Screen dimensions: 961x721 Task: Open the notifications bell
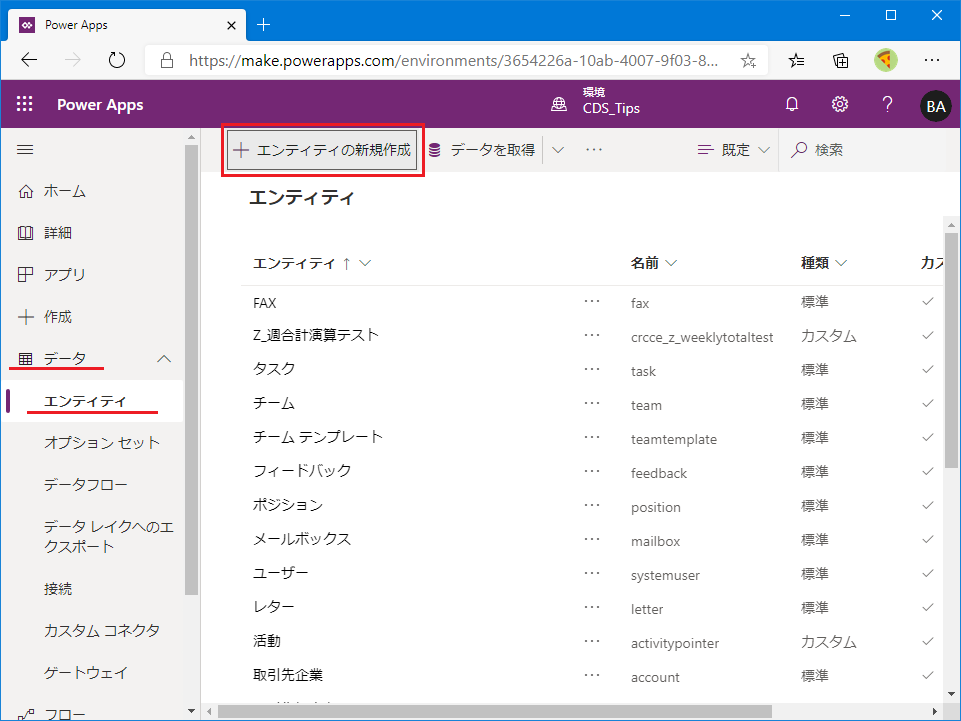click(792, 104)
